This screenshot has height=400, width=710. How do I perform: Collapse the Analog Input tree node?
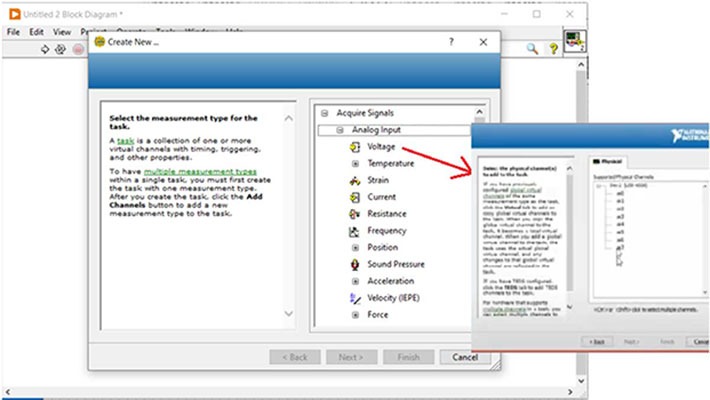pos(340,129)
